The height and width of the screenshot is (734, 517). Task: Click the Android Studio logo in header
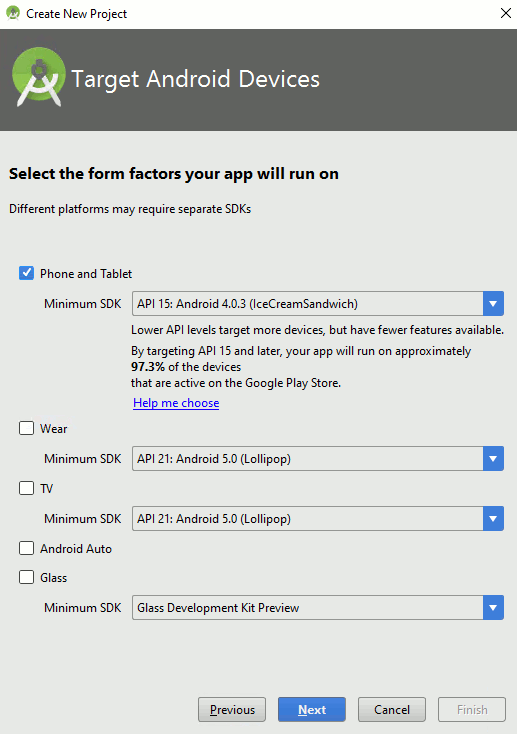(39, 77)
